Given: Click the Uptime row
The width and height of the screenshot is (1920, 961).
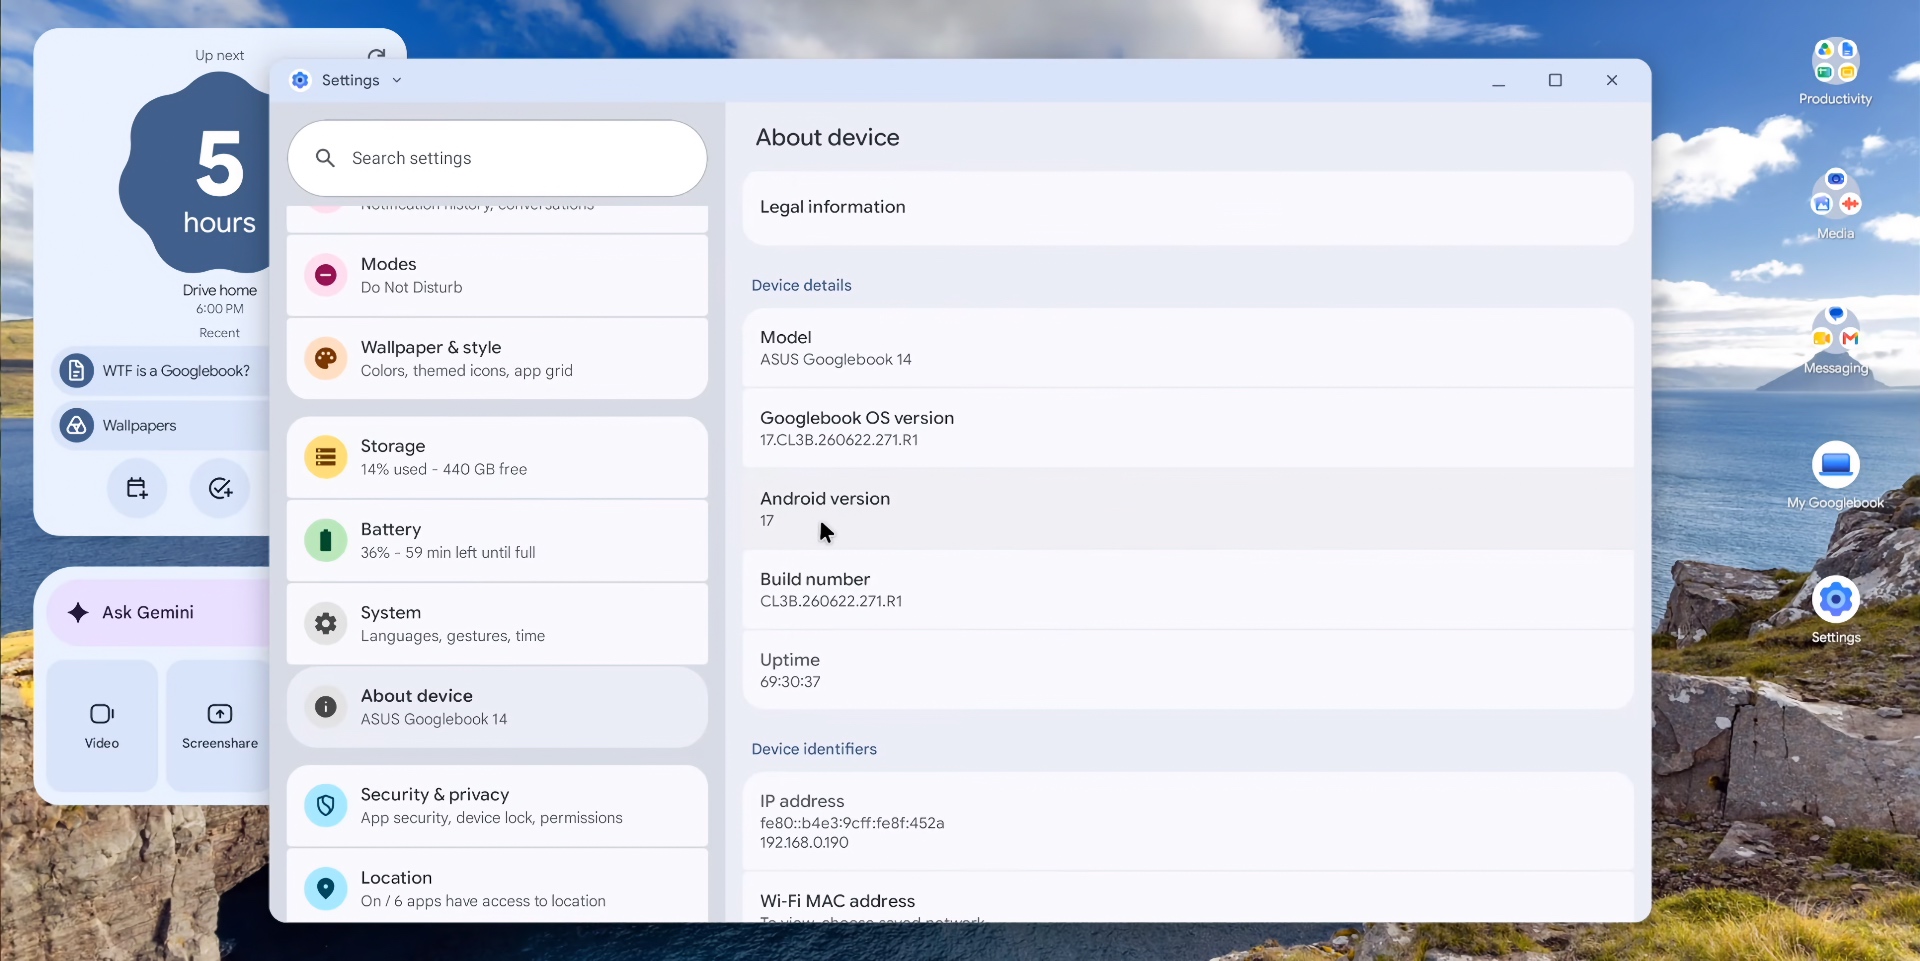Looking at the screenshot, I should coord(1188,670).
